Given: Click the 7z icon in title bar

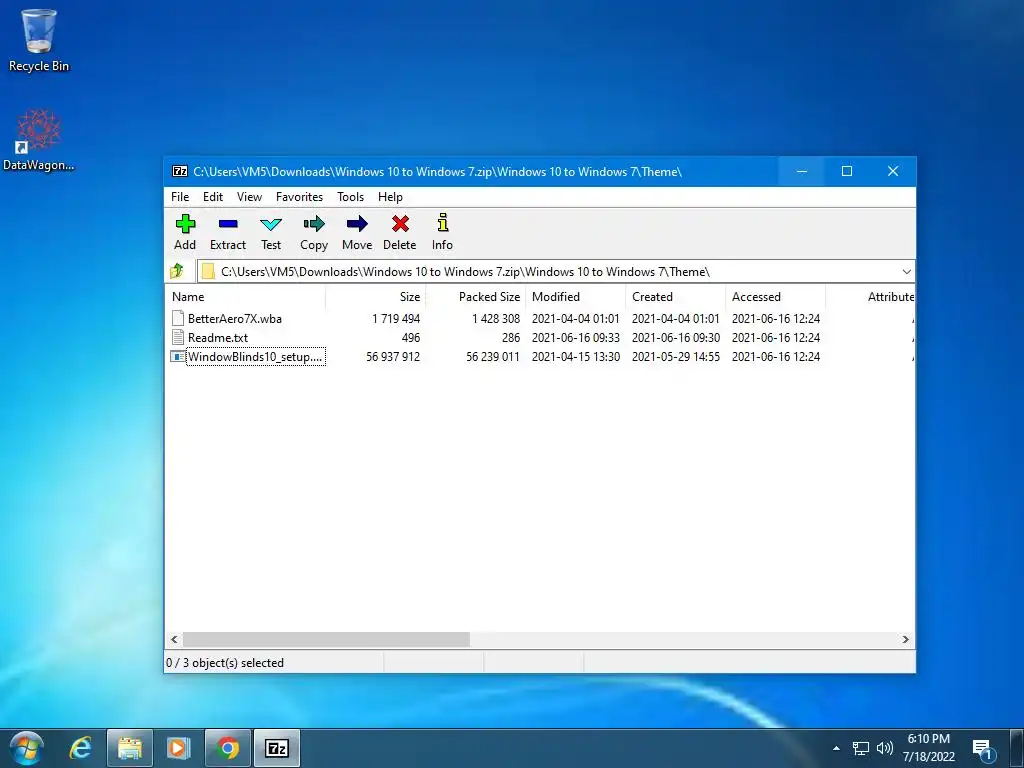Looking at the screenshot, I should coord(180,171).
